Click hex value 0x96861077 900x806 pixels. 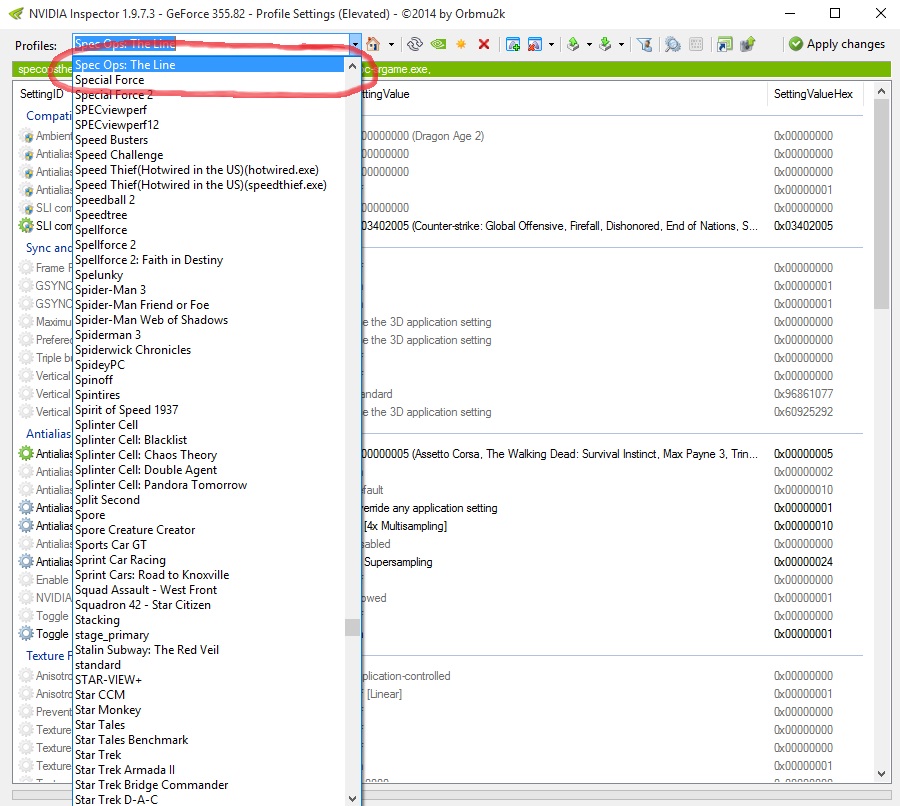803,394
